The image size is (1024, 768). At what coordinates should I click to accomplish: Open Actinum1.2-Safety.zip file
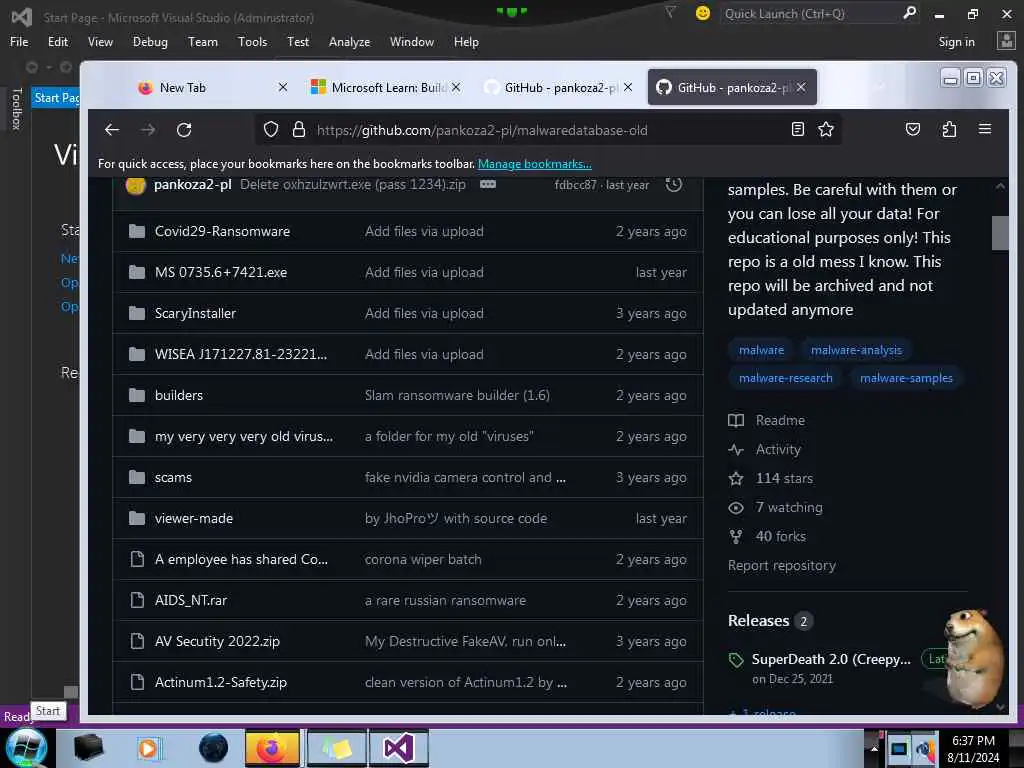tap(221, 682)
